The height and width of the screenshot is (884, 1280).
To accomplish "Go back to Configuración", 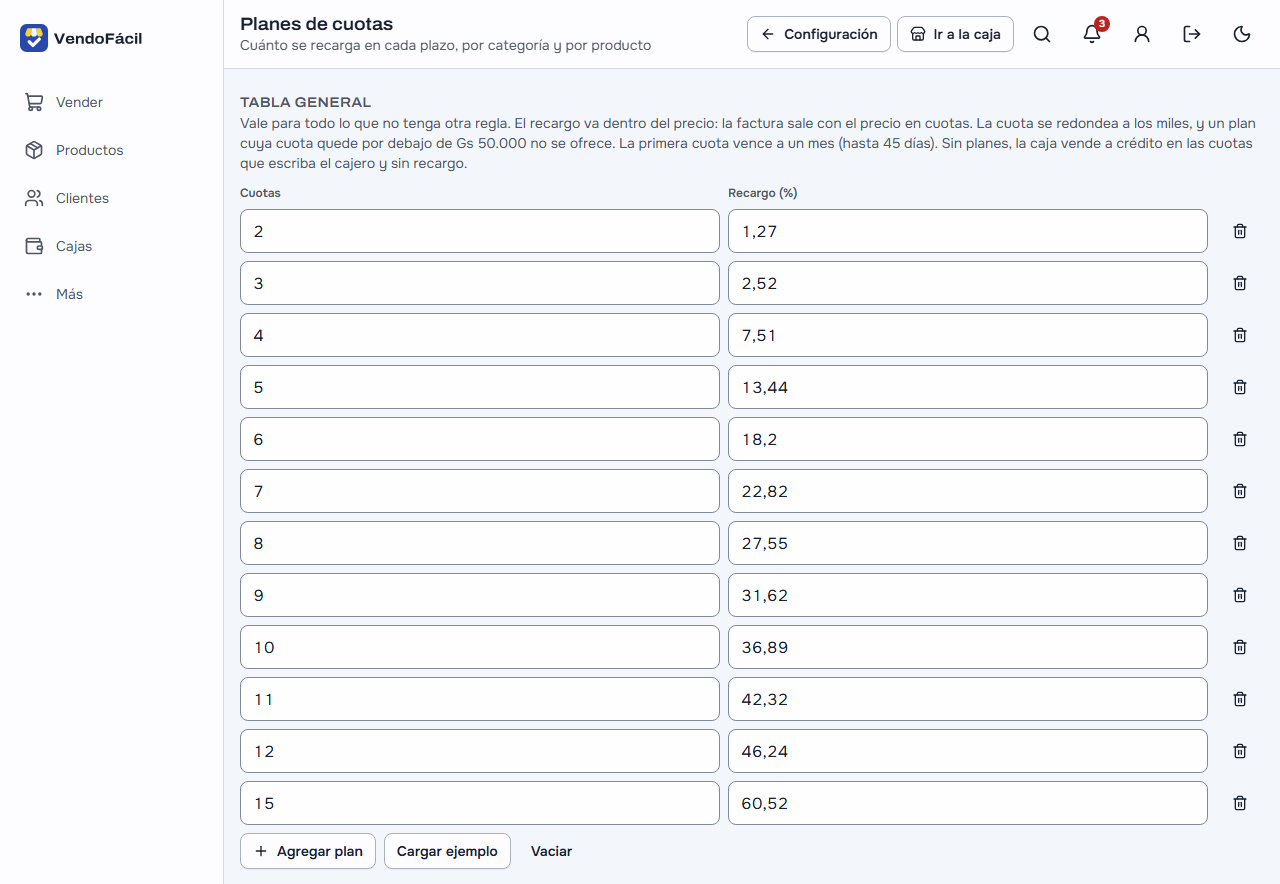I will [x=819, y=34].
